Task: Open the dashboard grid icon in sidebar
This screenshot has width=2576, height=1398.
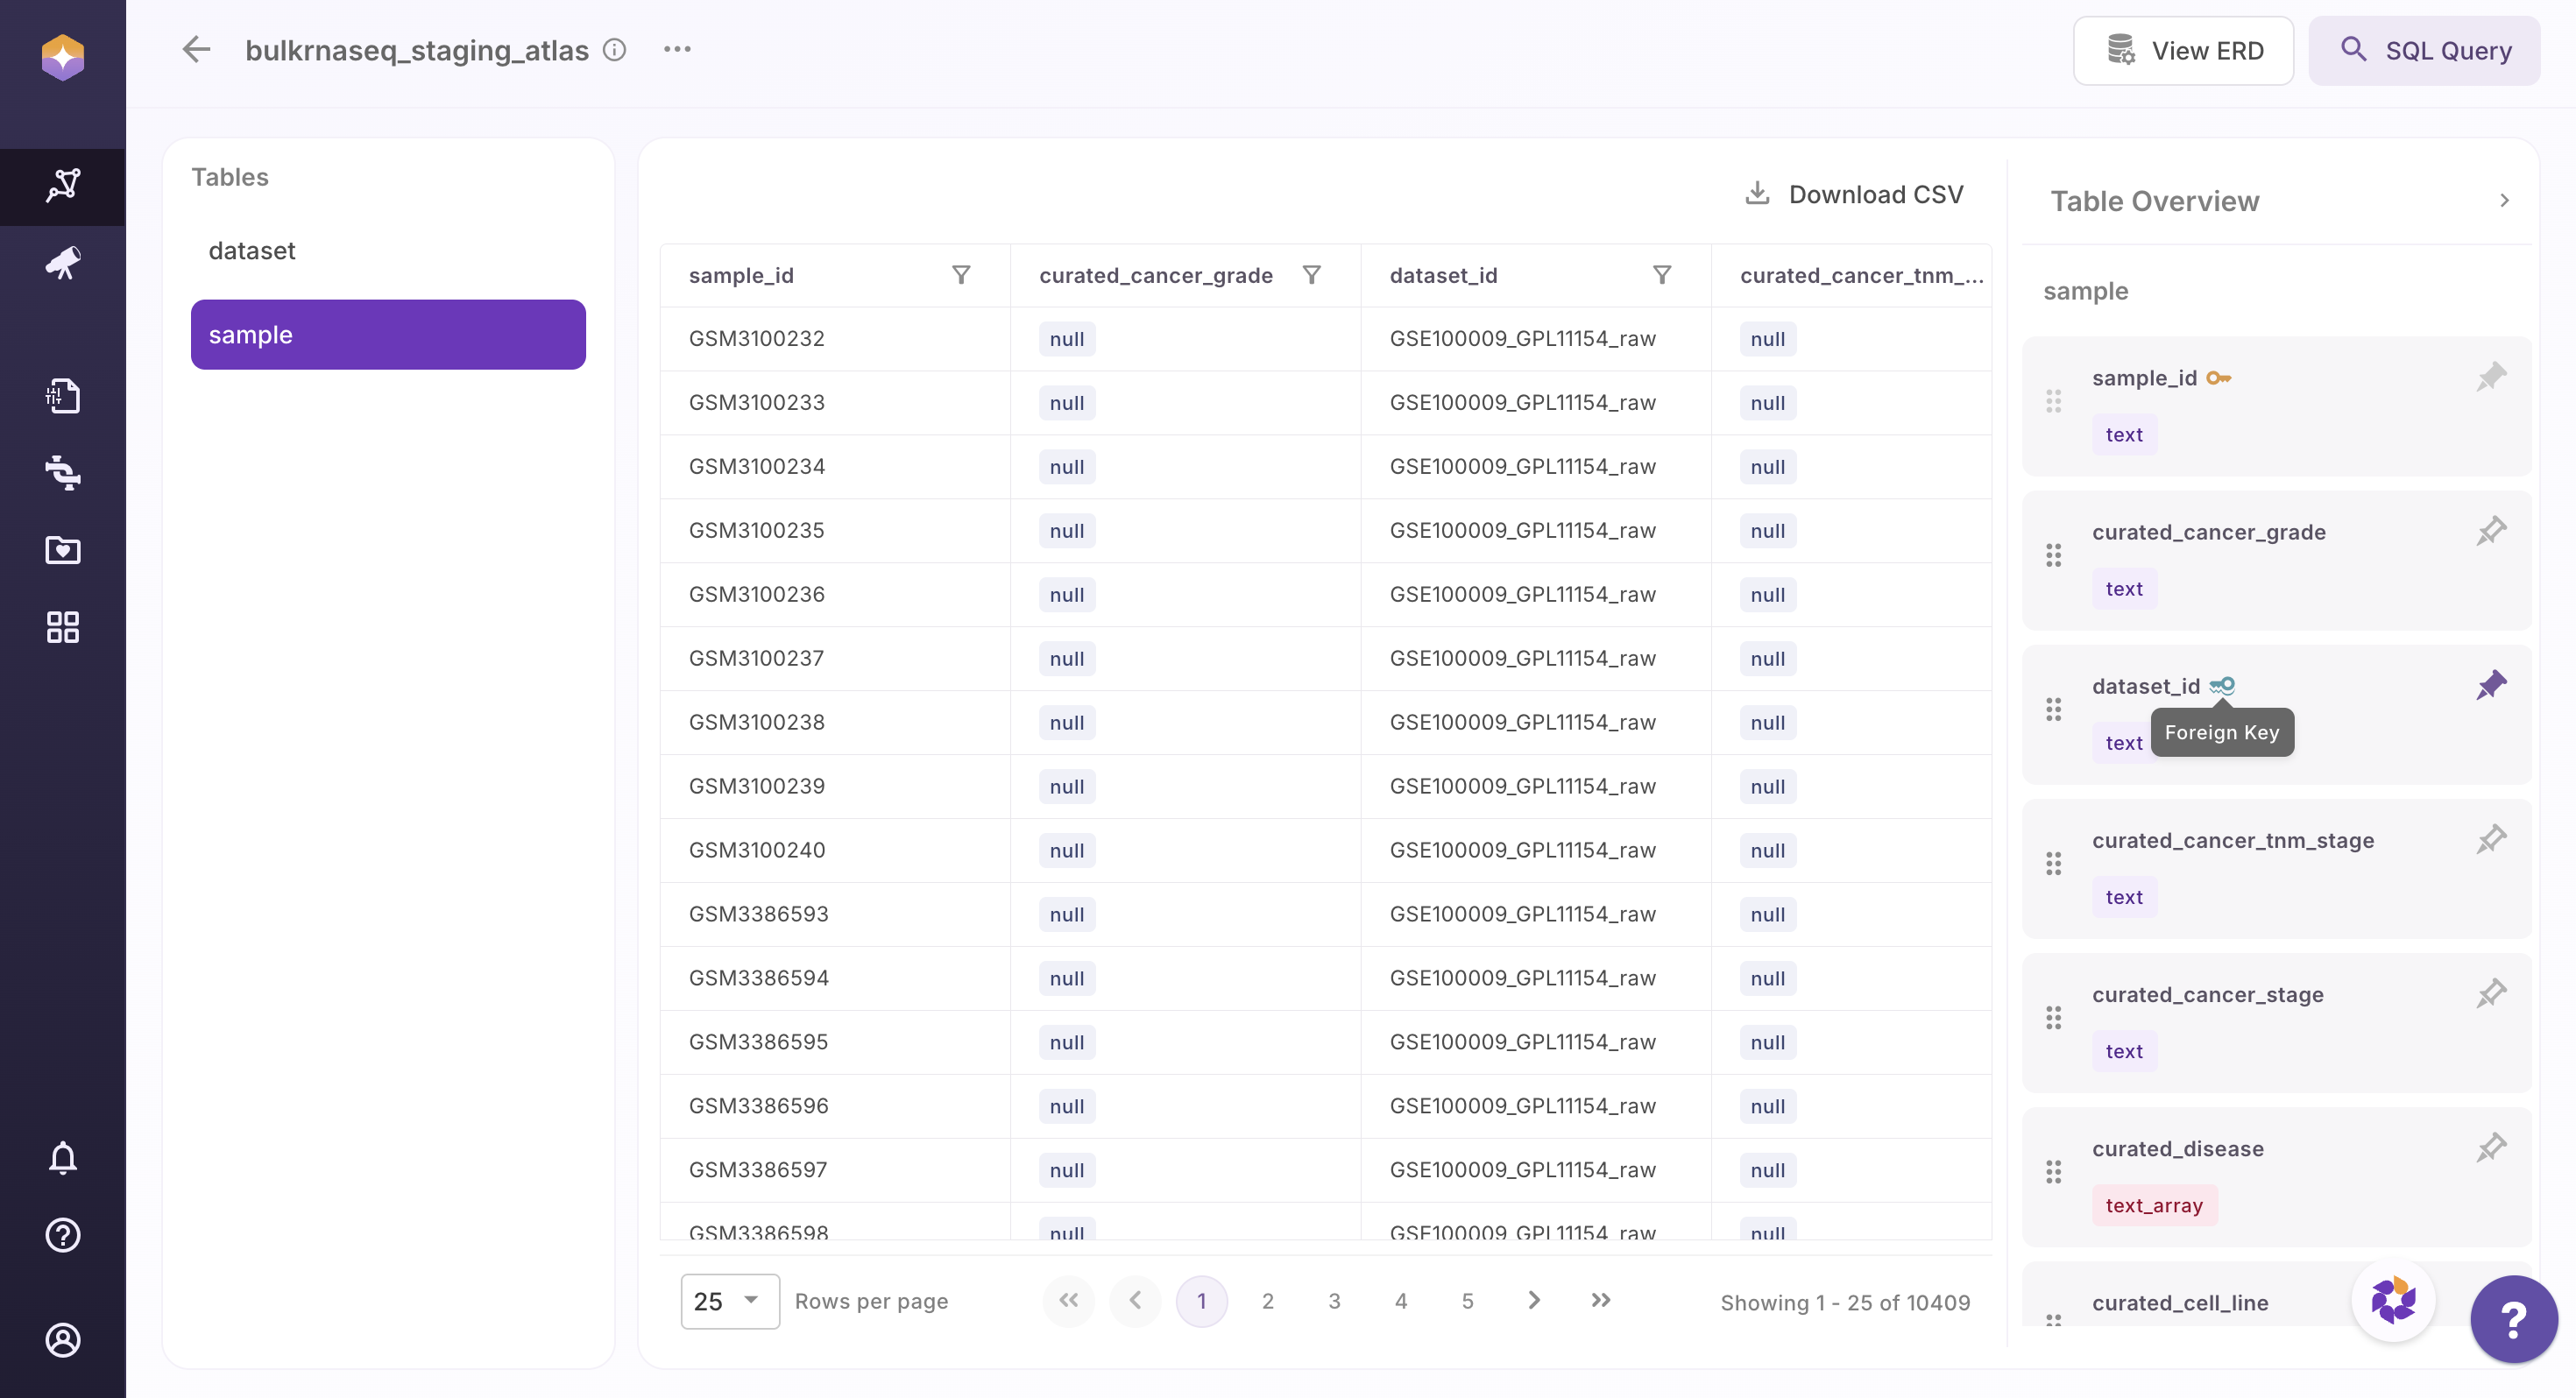Action: (62, 627)
